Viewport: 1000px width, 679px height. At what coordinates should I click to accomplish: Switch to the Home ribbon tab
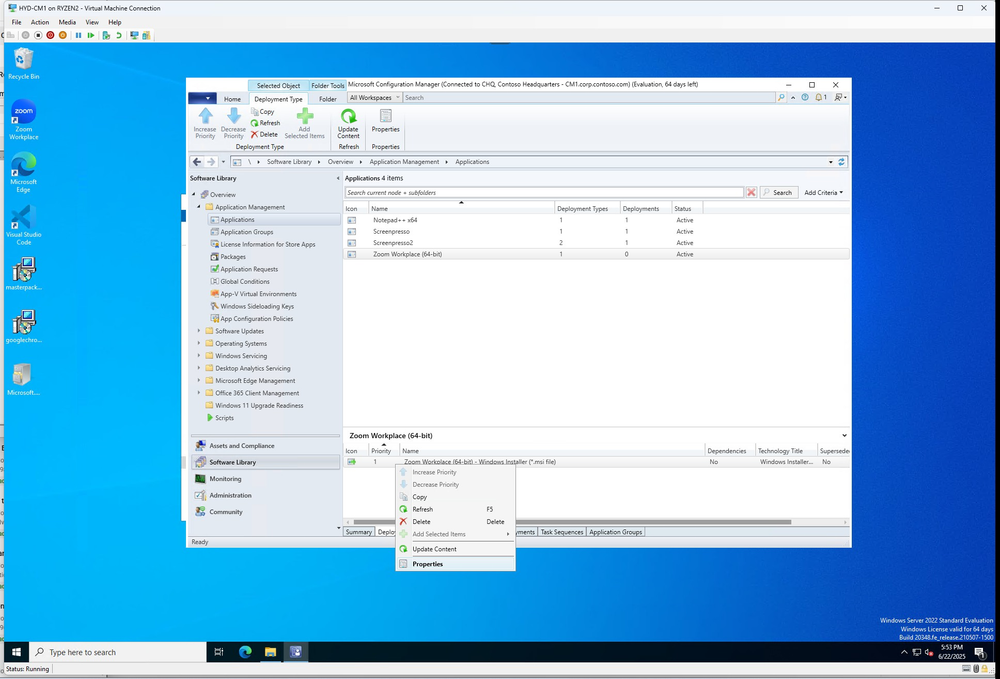point(232,99)
